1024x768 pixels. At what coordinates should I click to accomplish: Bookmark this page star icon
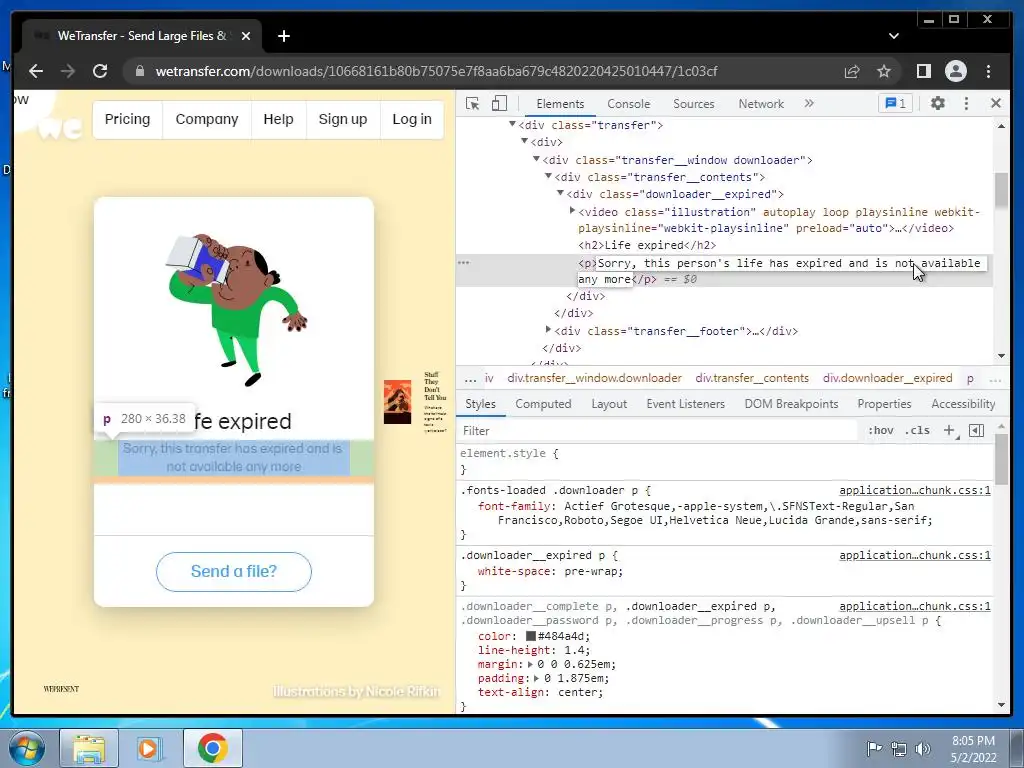coord(884,71)
